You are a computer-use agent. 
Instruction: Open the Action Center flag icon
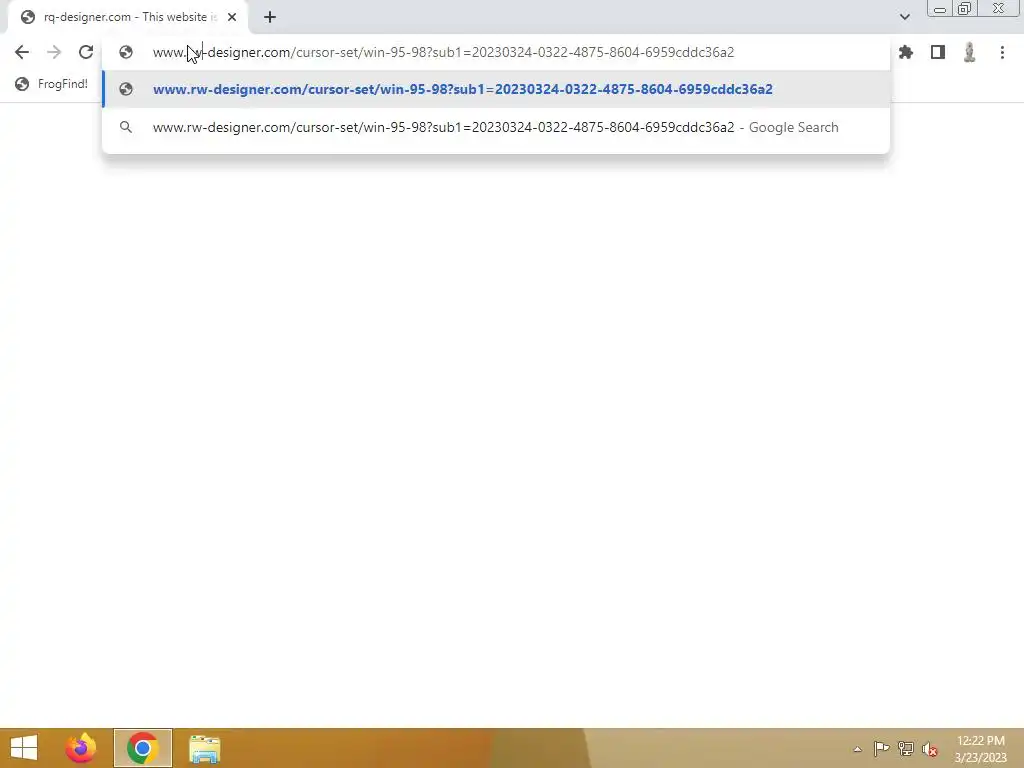881,749
